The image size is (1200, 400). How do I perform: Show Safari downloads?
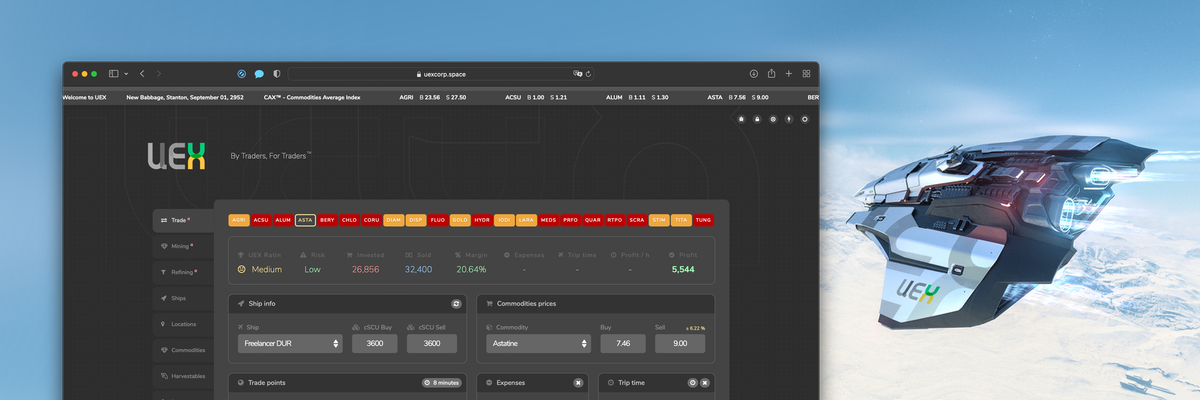point(754,74)
